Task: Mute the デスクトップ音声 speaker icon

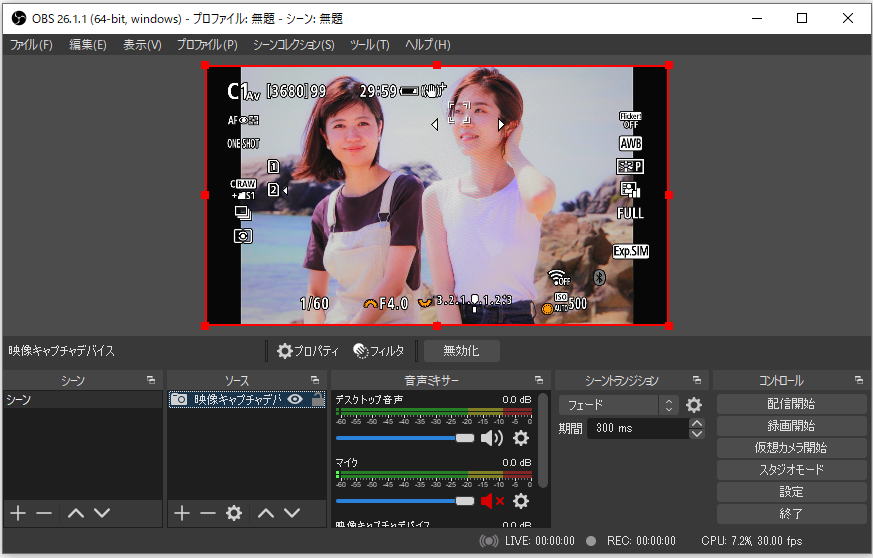Action: point(492,438)
